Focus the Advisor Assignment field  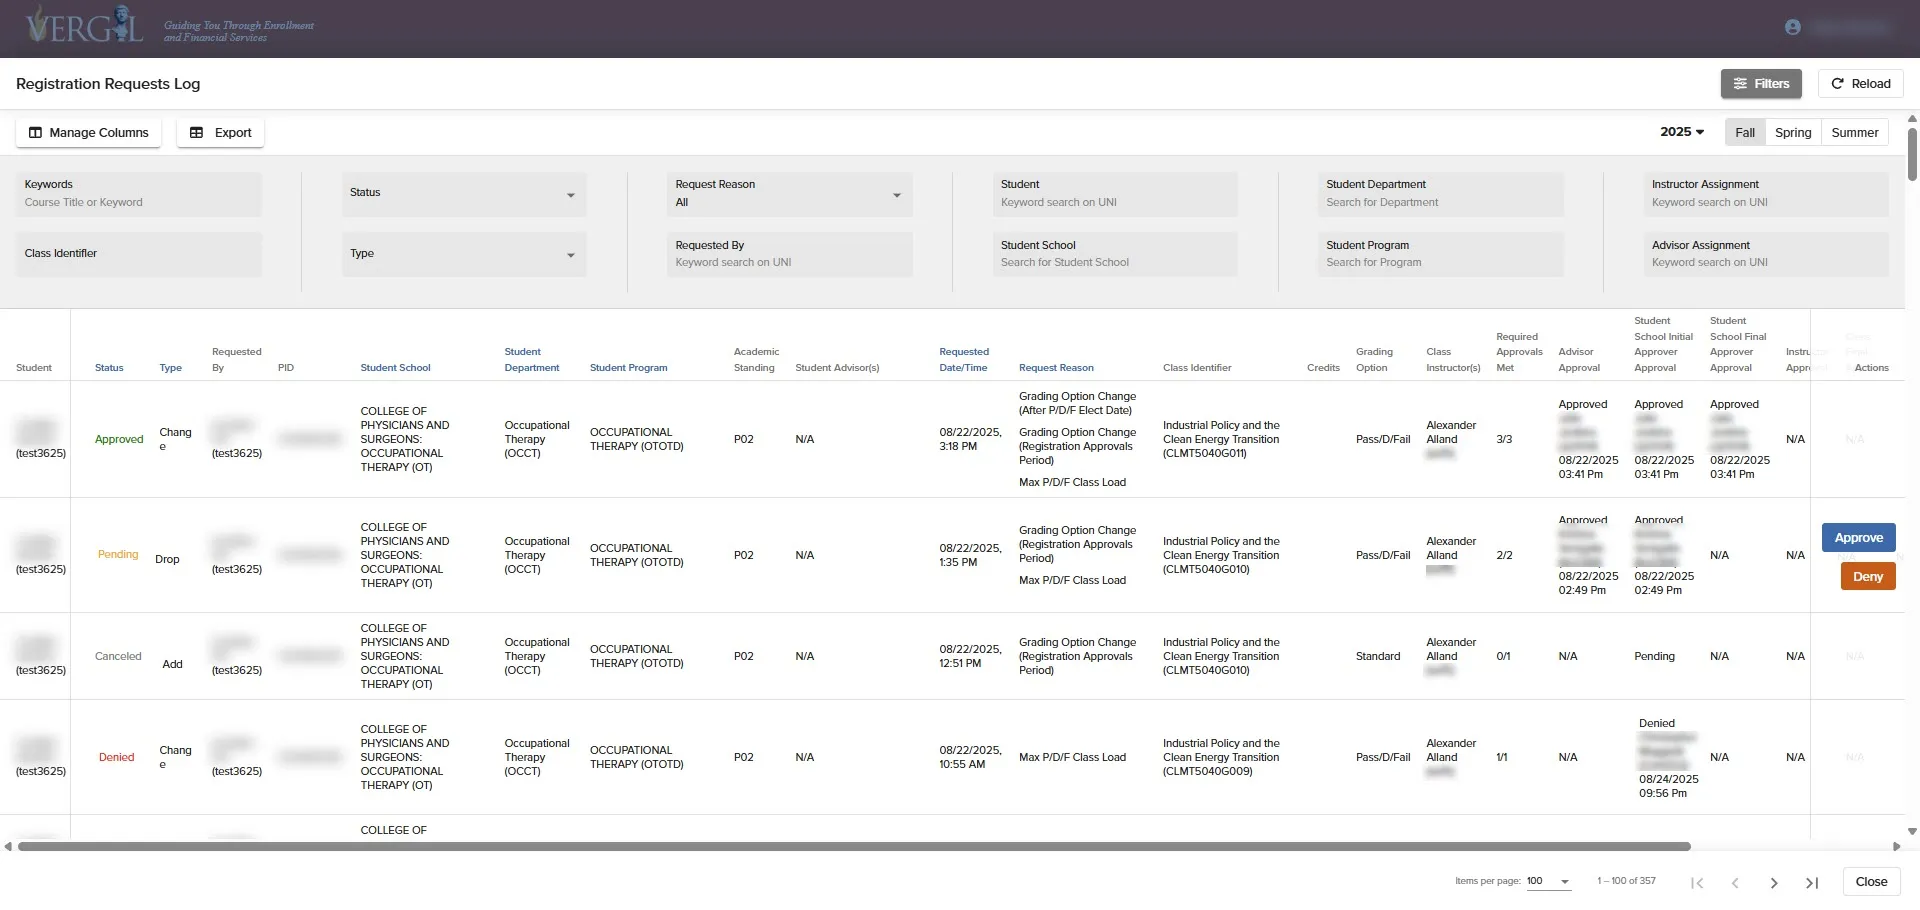tap(1766, 254)
